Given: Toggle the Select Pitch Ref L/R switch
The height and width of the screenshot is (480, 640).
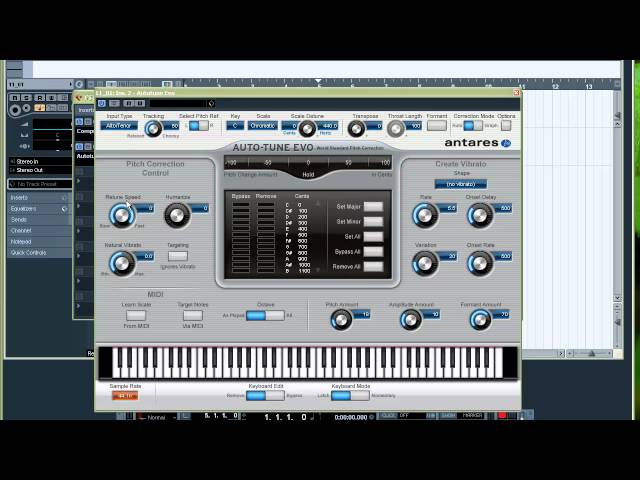Looking at the screenshot, I should (199, 126).
